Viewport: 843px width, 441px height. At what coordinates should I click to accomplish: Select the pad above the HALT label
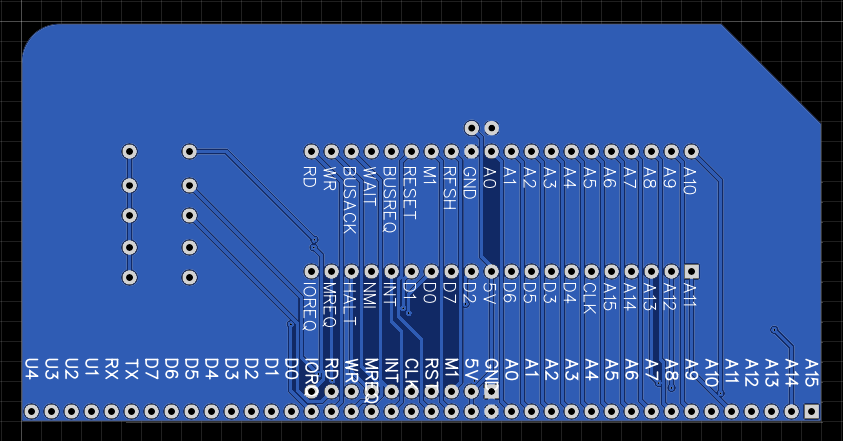pyautogui.click(x=351, y=272)
